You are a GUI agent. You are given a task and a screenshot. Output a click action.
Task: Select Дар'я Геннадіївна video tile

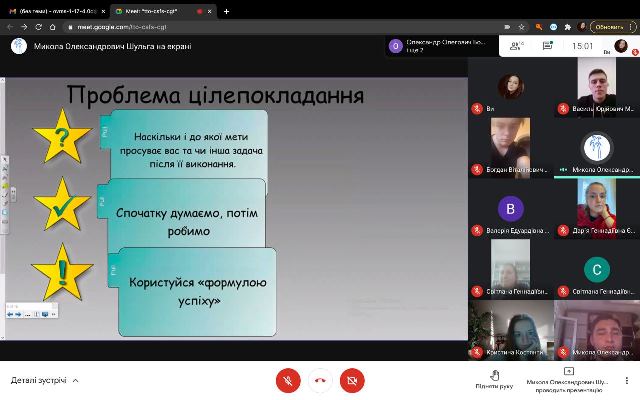click(x=597, y=209)
